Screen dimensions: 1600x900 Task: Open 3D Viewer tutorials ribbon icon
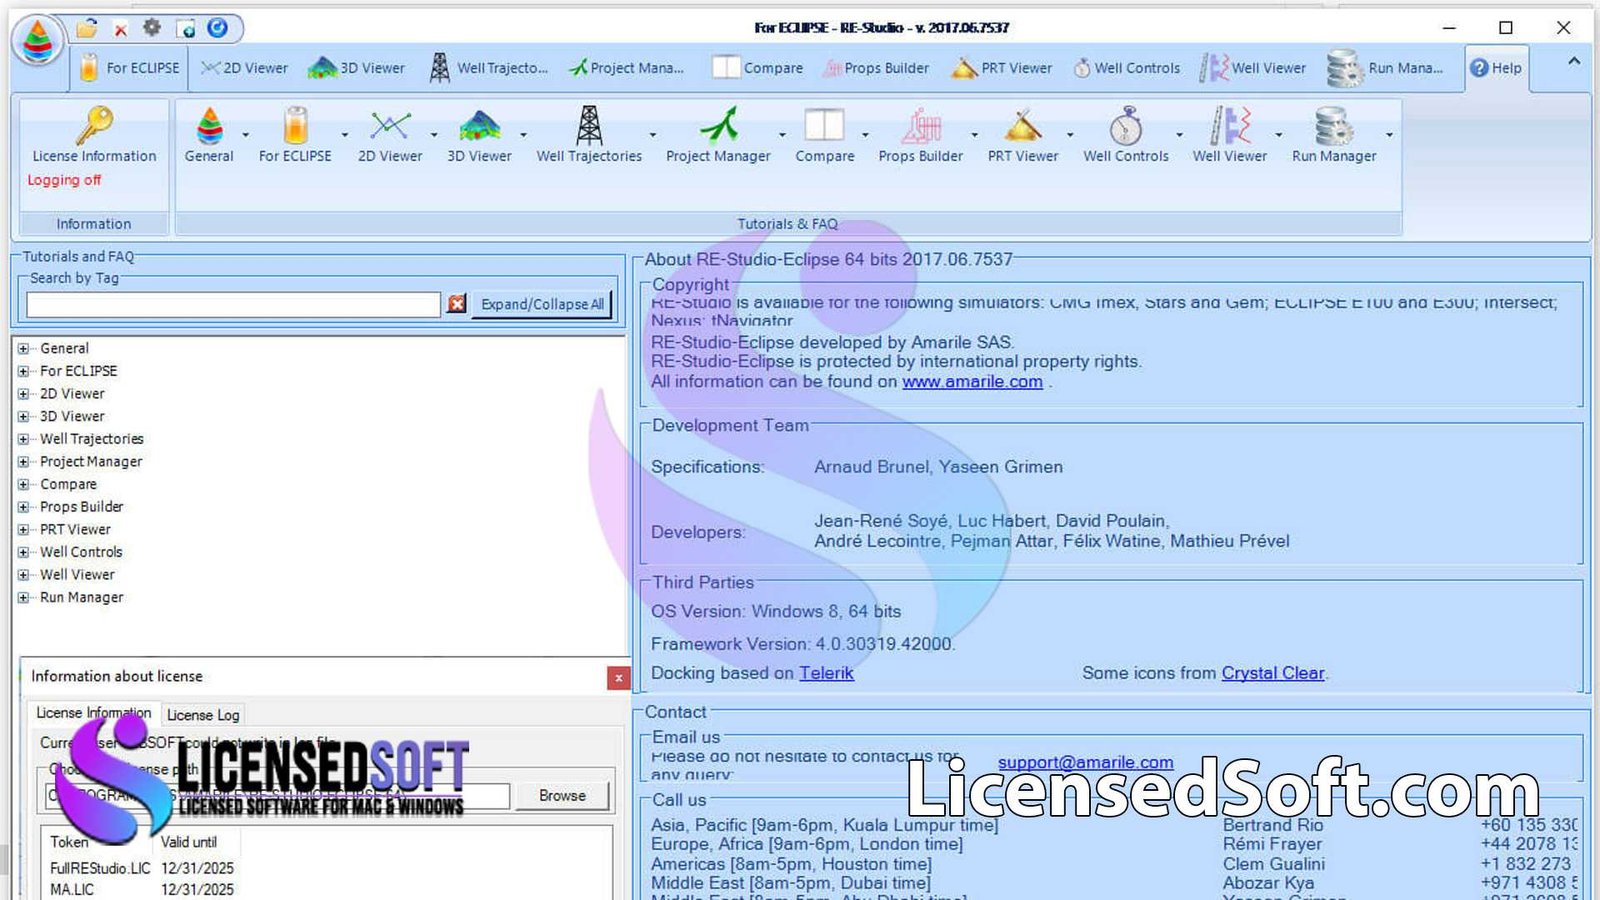click(479, 127)
